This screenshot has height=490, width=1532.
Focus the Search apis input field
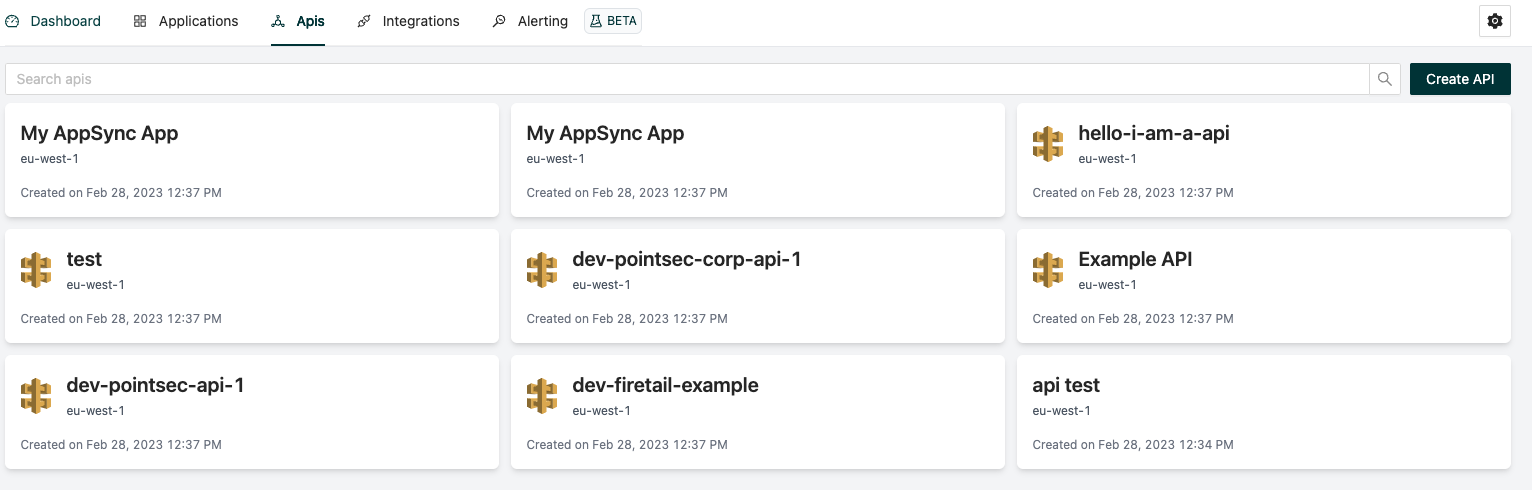point(686,79)
